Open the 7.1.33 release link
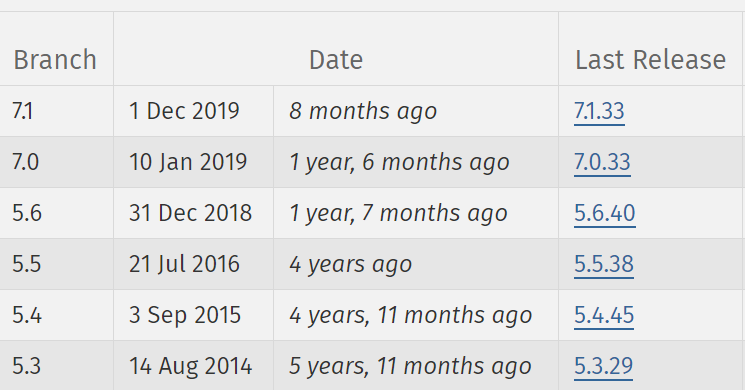This screenshot has width=745, height=390. 599,111
